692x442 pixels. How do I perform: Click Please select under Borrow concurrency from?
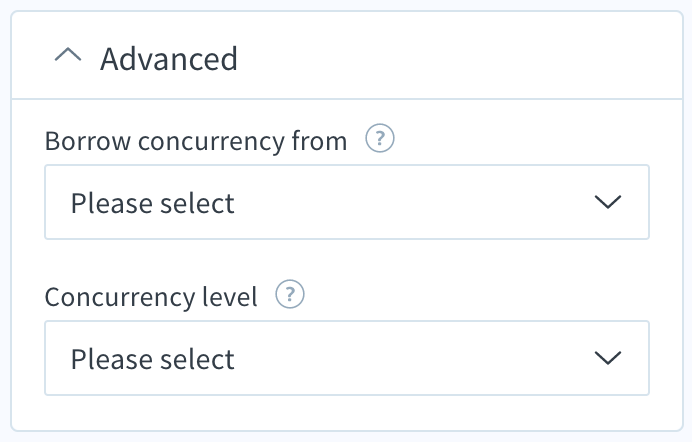click(x=153, y=203)
